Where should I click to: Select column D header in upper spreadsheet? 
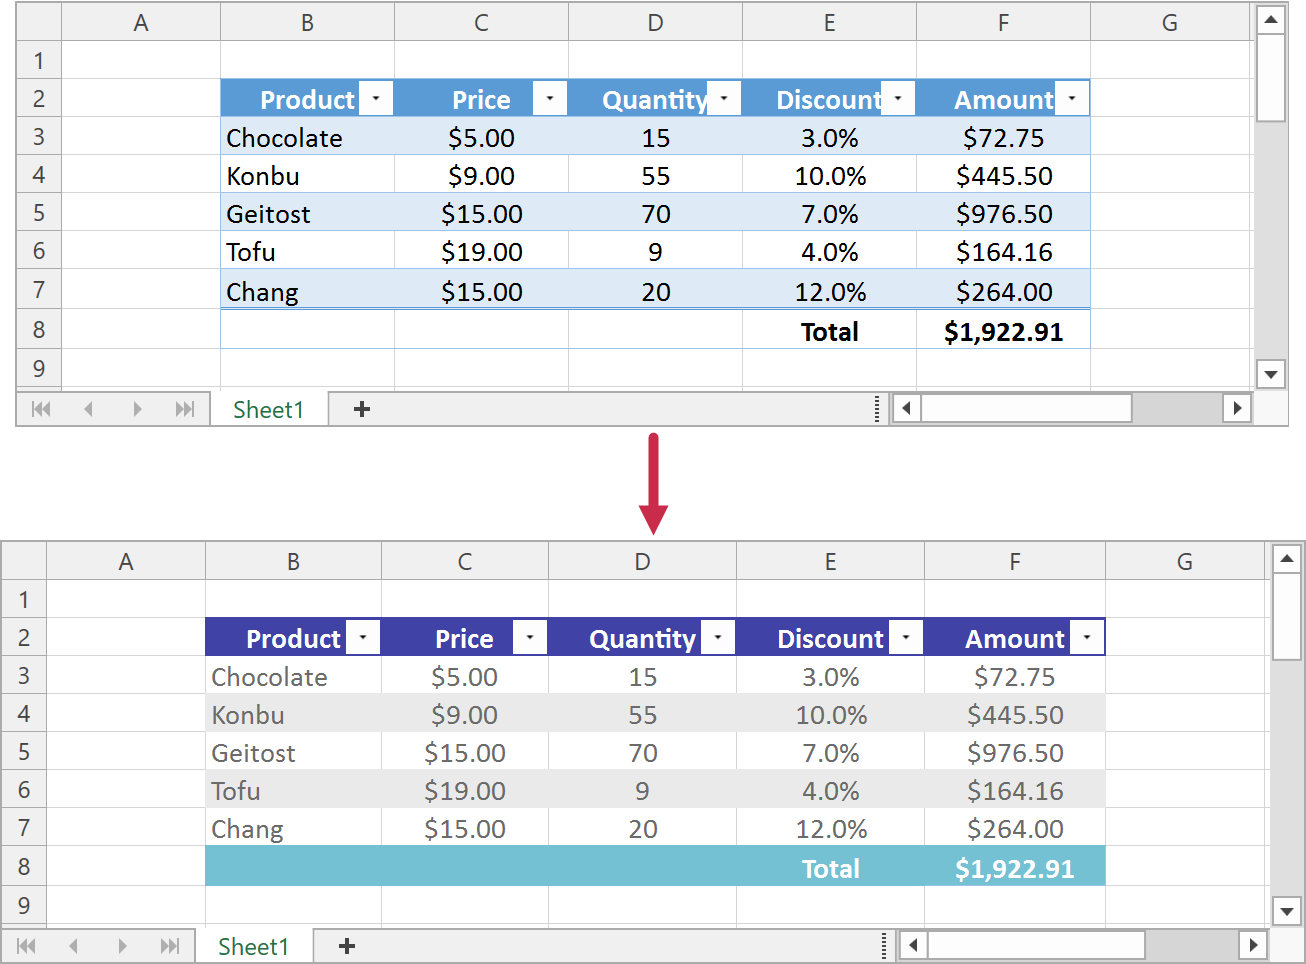point(655,22)
